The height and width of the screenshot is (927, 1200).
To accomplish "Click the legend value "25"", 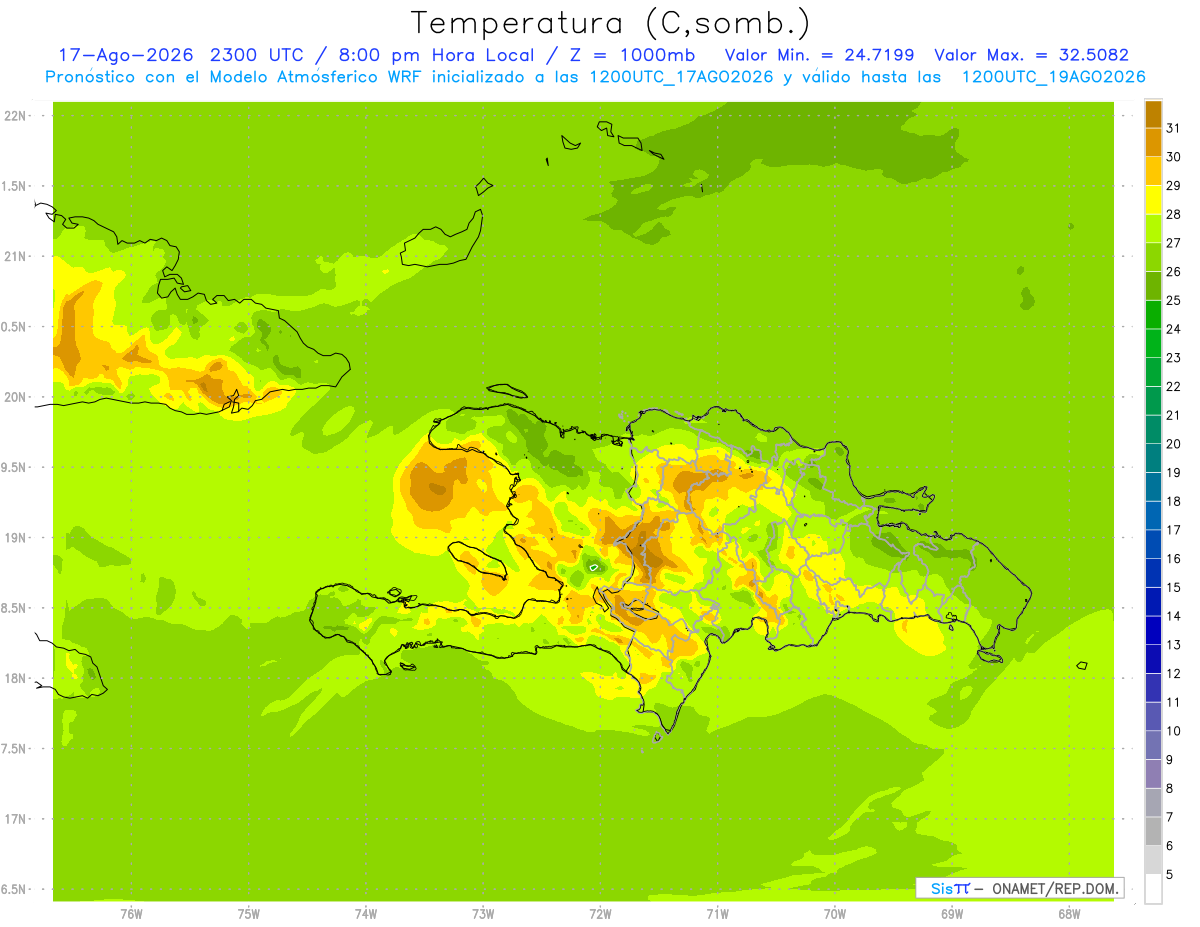I will (1173, 300).
